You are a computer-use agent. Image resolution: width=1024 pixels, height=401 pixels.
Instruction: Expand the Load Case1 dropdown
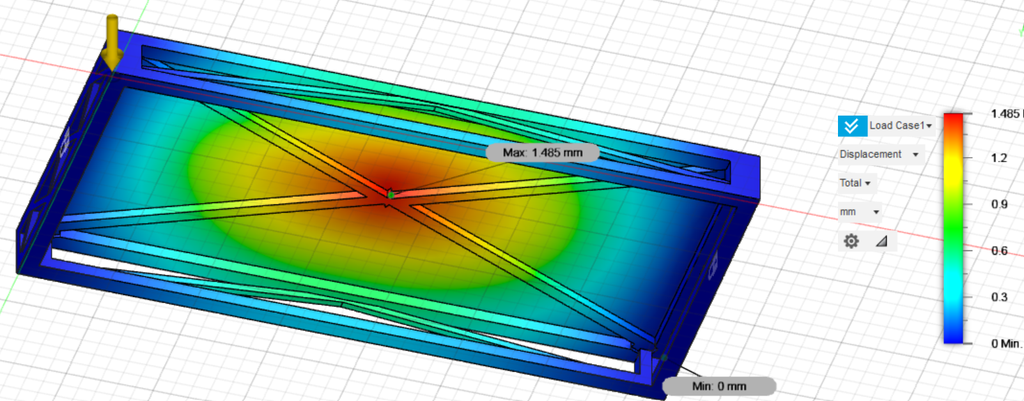[x=901, y=125]
